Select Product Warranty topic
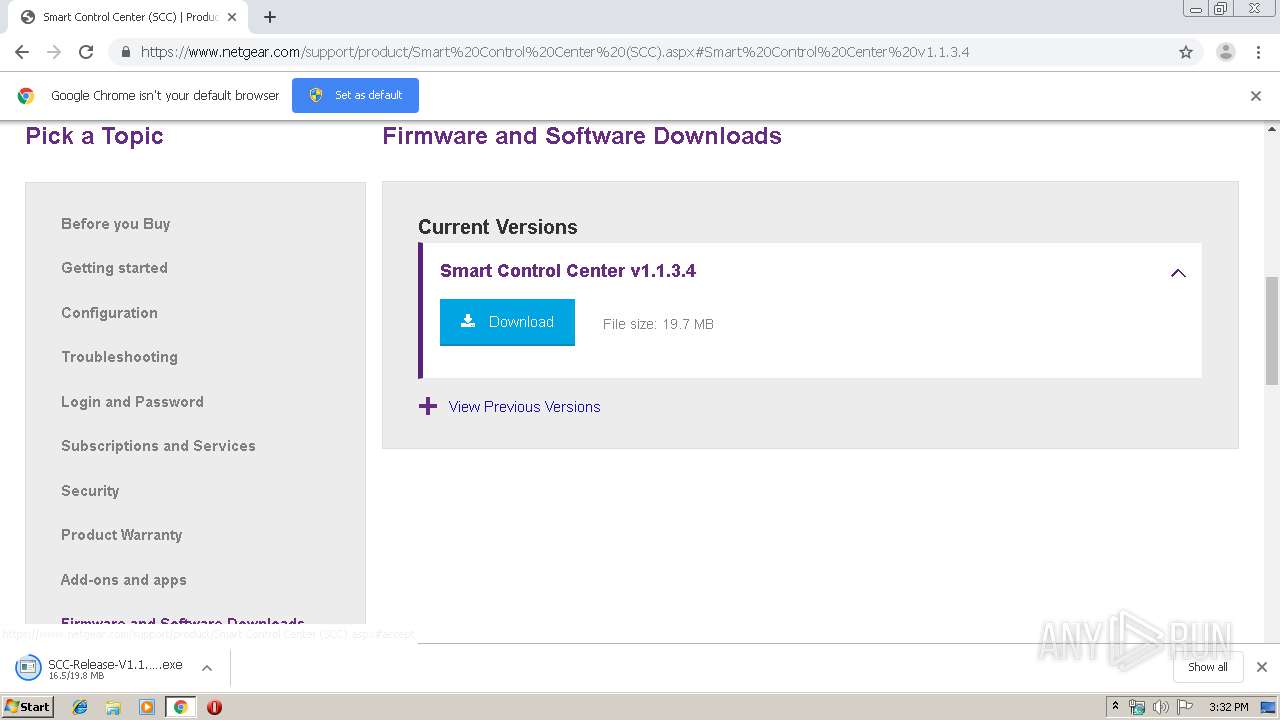 click(122, 535)
